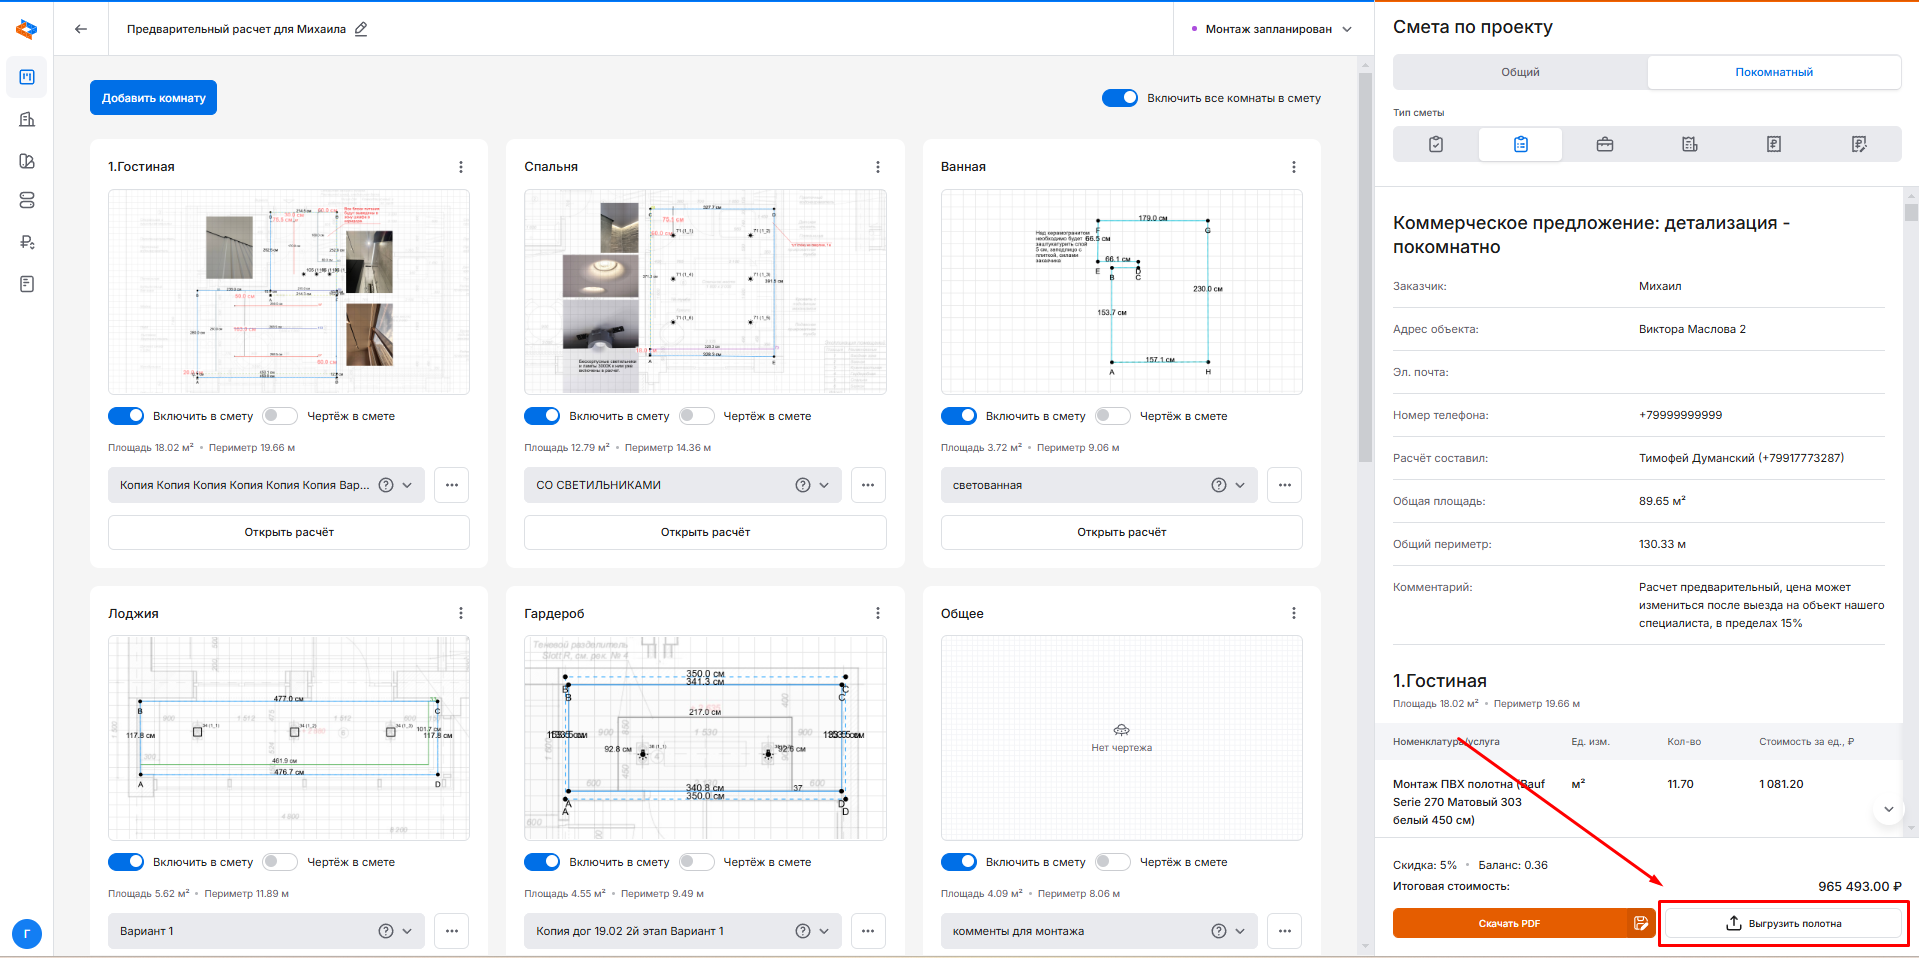Expand the 'СО СВЕТИЛЬНИКАМИ' variant dropdown
The width and height of the screenshot is (1919, 958).
tap(824, 485)
